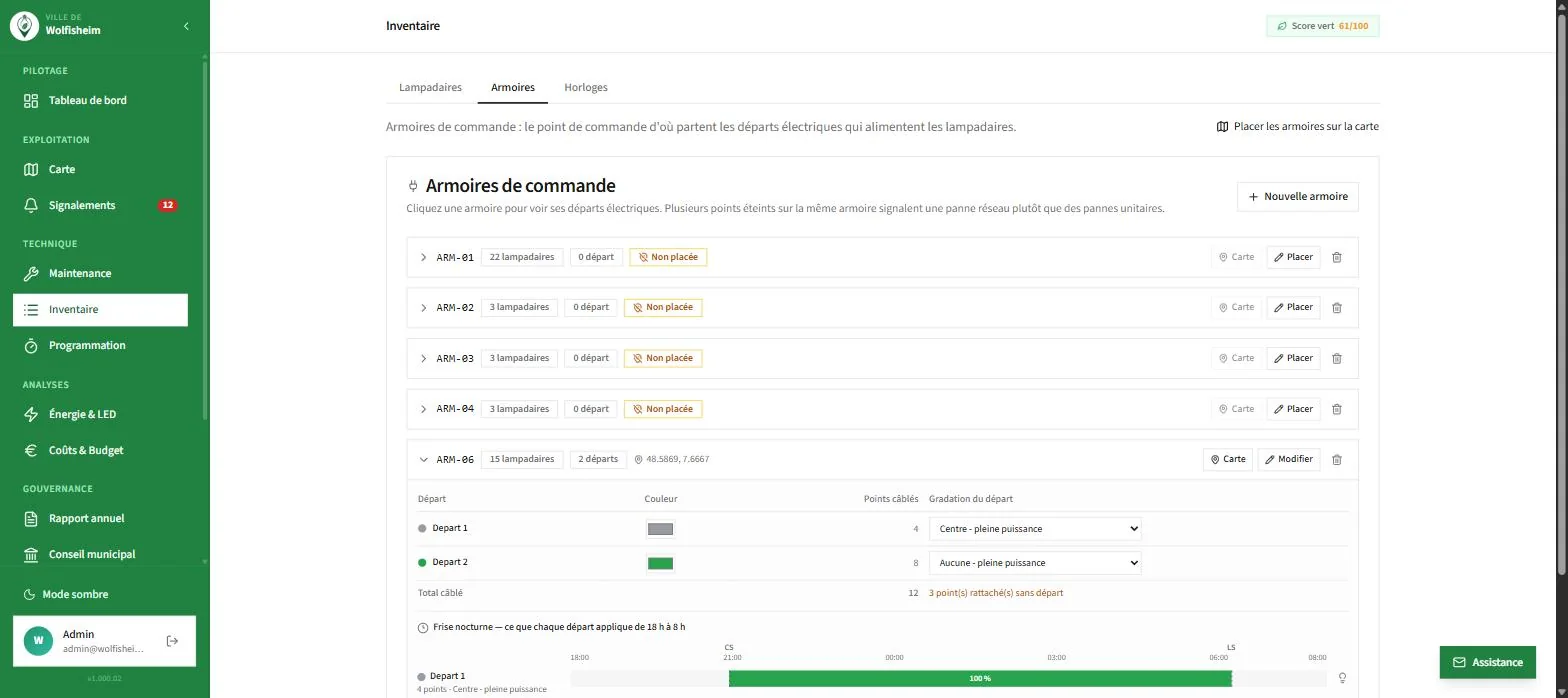The height and width of the screenshot is (698, 1568).
Task: Click the 2 départs badge of ARM-06
Action: pyautogui.click(x=598, y=460)
